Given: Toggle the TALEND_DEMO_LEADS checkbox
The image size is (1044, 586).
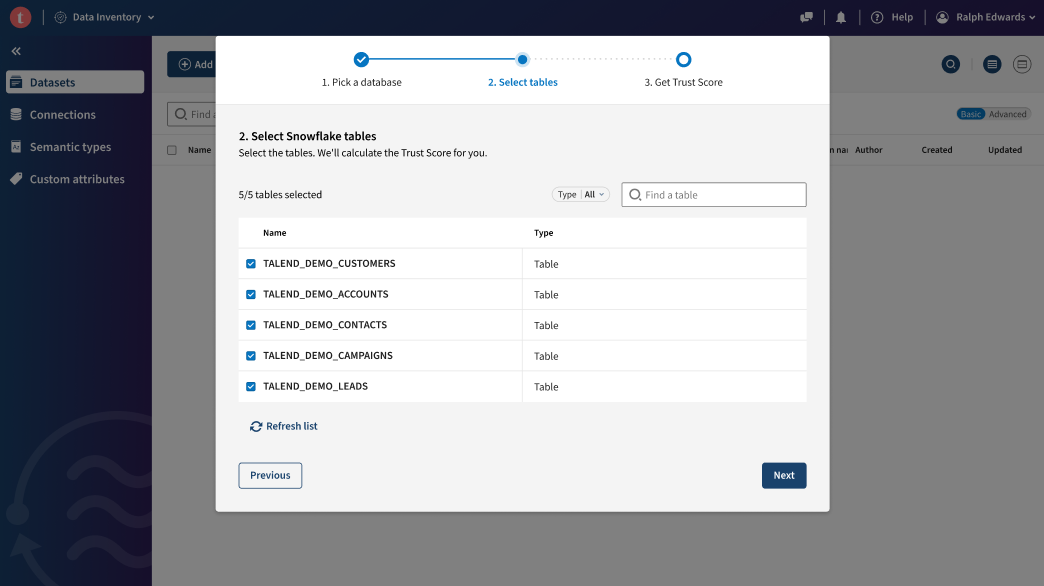Looking at the screenshot, I should 251,386.
